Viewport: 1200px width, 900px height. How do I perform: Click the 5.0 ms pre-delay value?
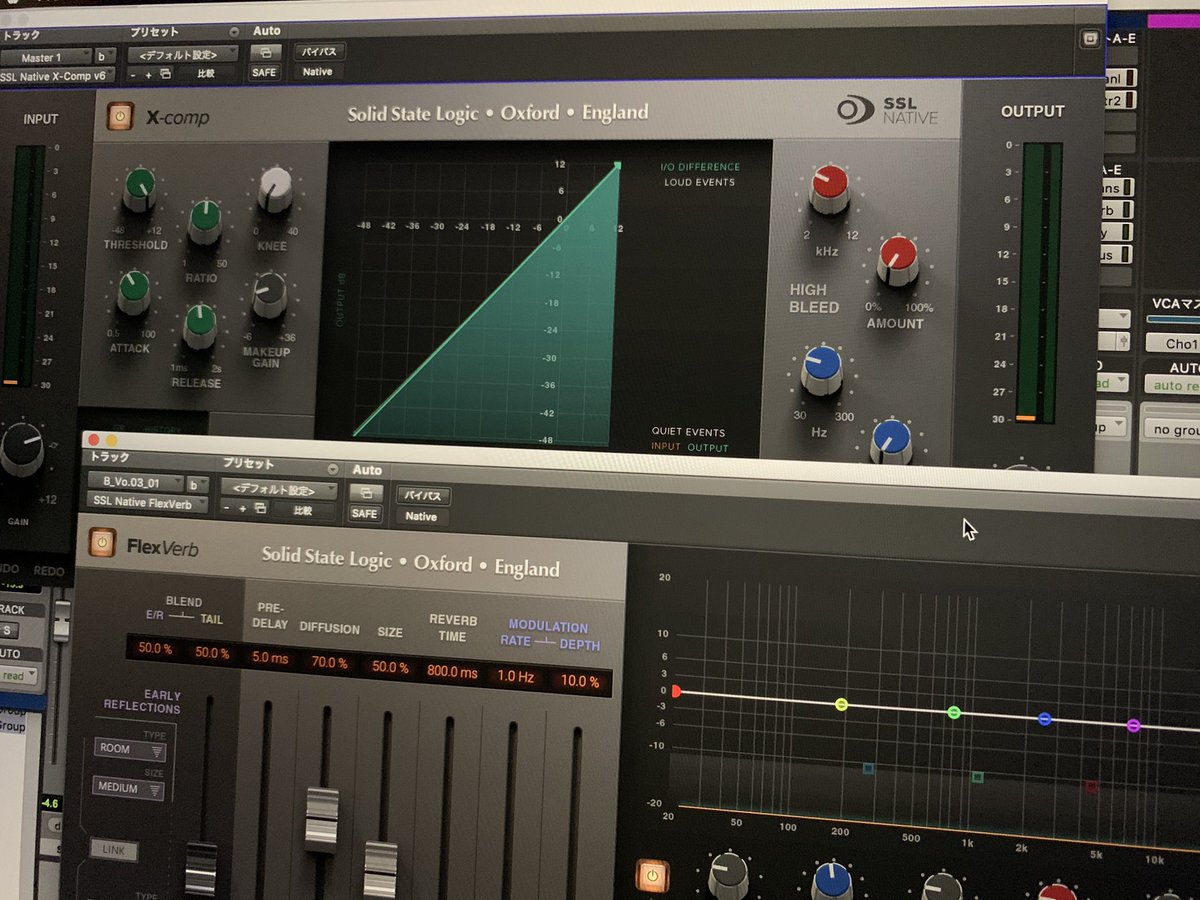click(270, 658)
